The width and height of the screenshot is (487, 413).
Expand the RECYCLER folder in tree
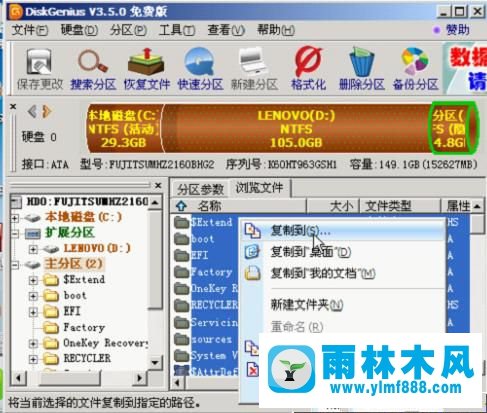[x=33, y=359]
